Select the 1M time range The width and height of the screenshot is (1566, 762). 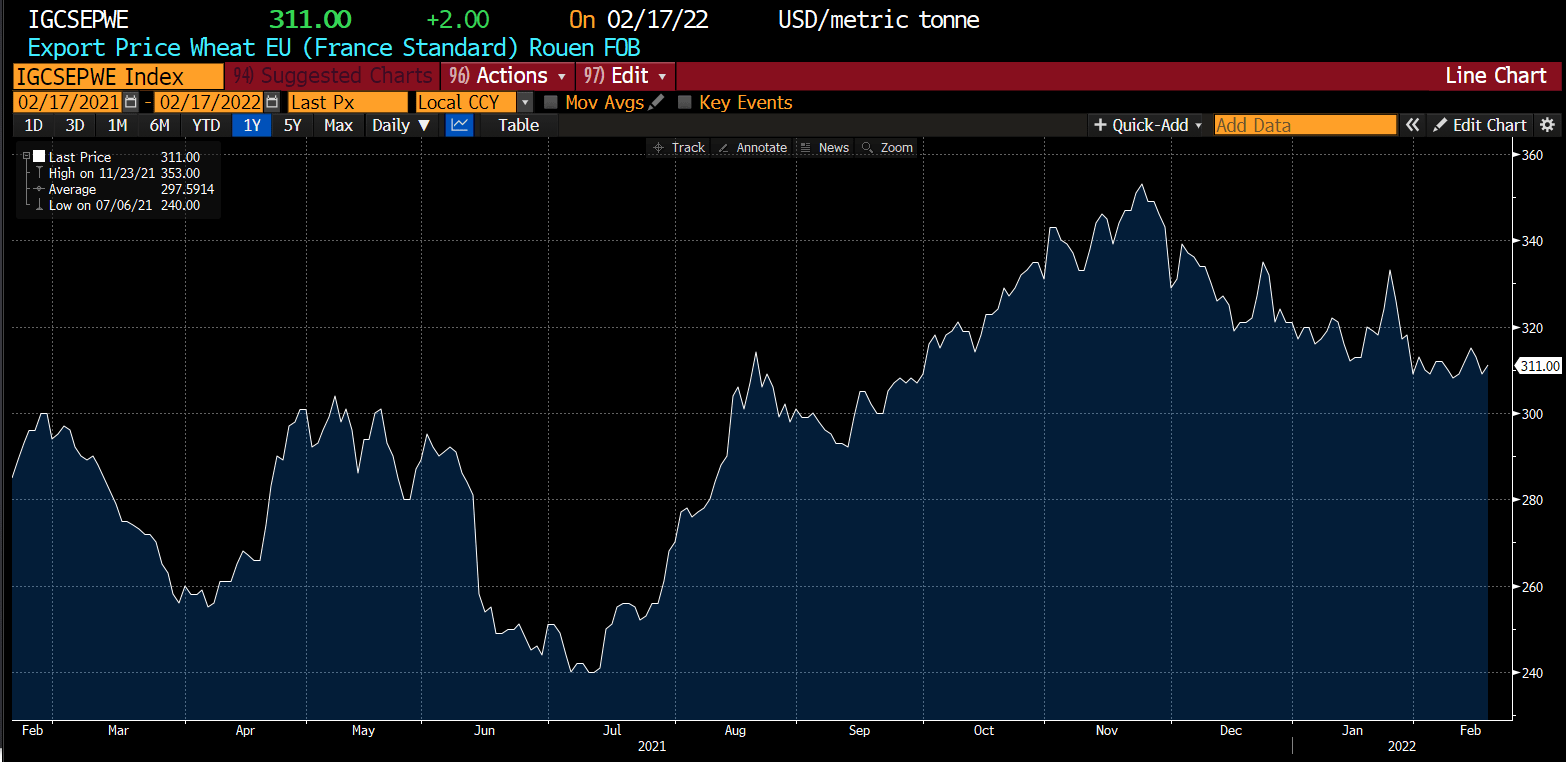tap(117, 125)
